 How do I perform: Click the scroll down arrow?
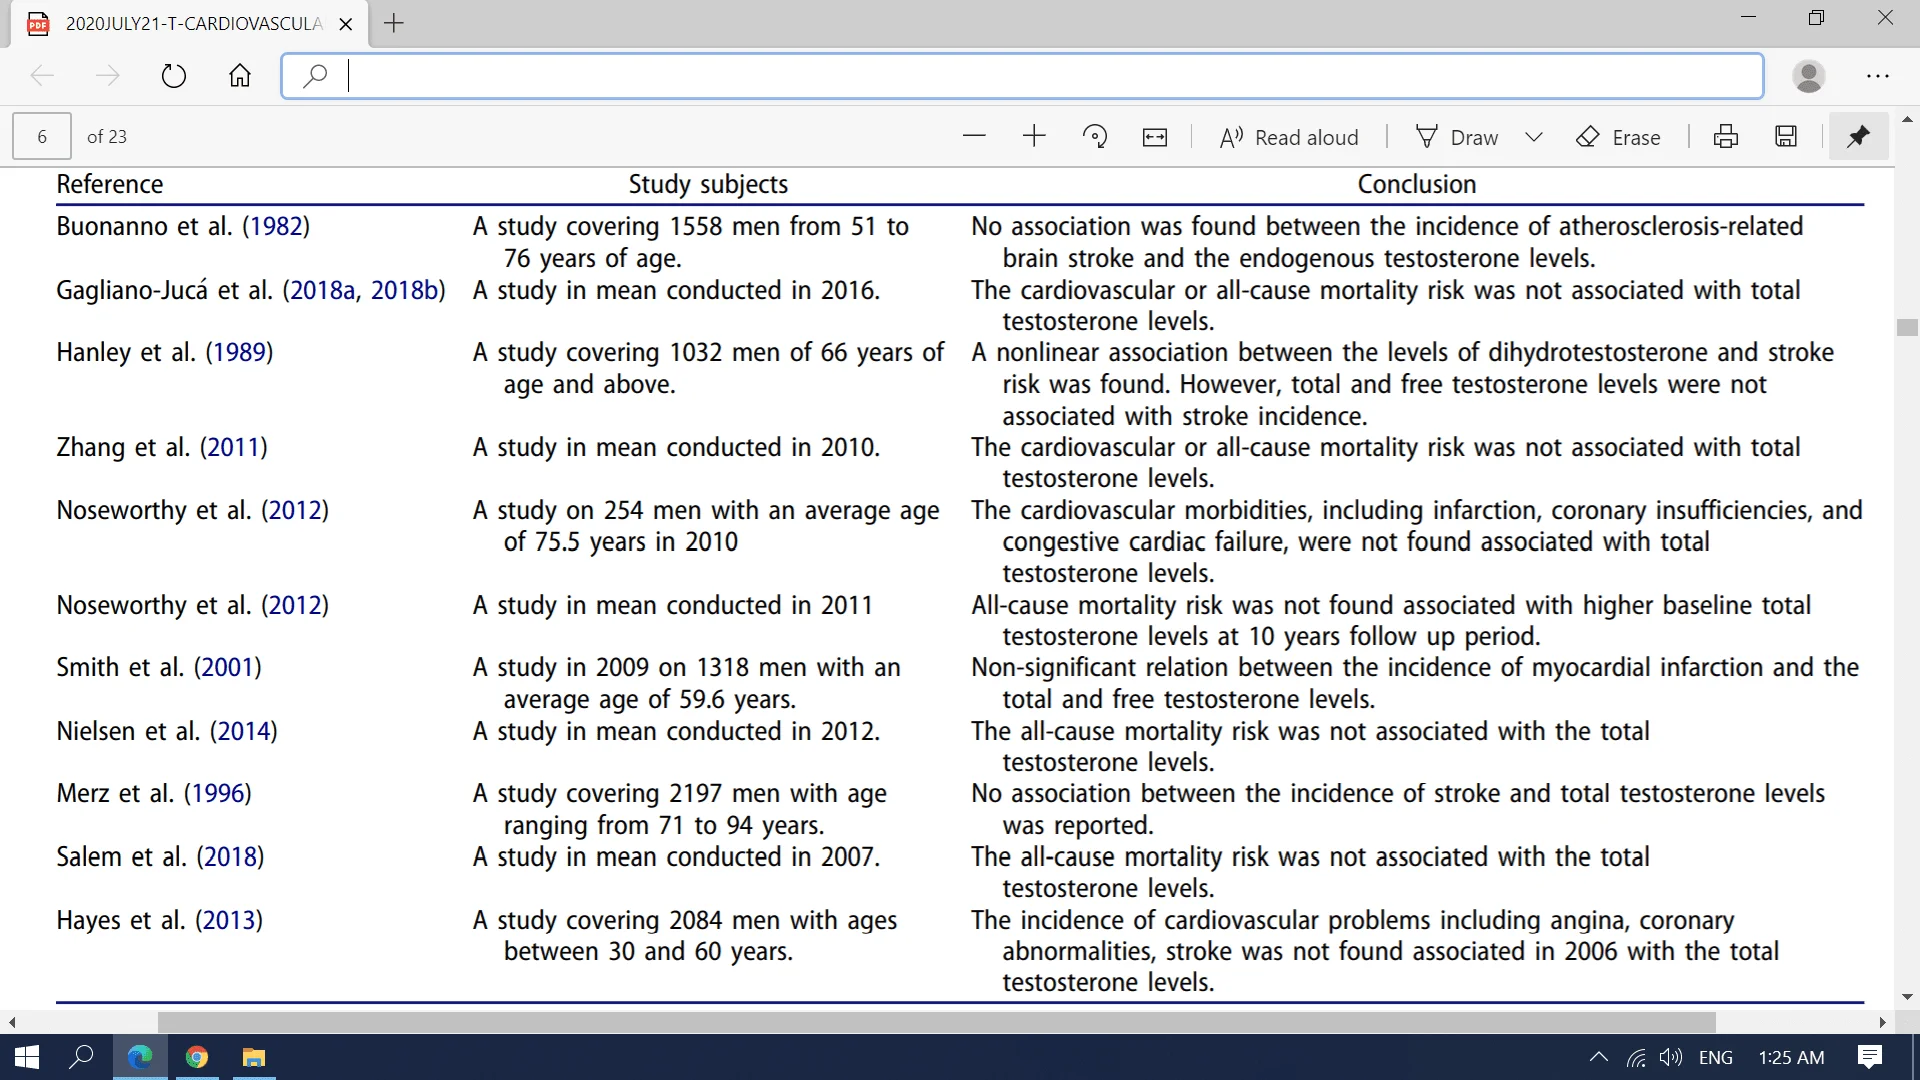pyautogui.click(x=1907, y=997)
